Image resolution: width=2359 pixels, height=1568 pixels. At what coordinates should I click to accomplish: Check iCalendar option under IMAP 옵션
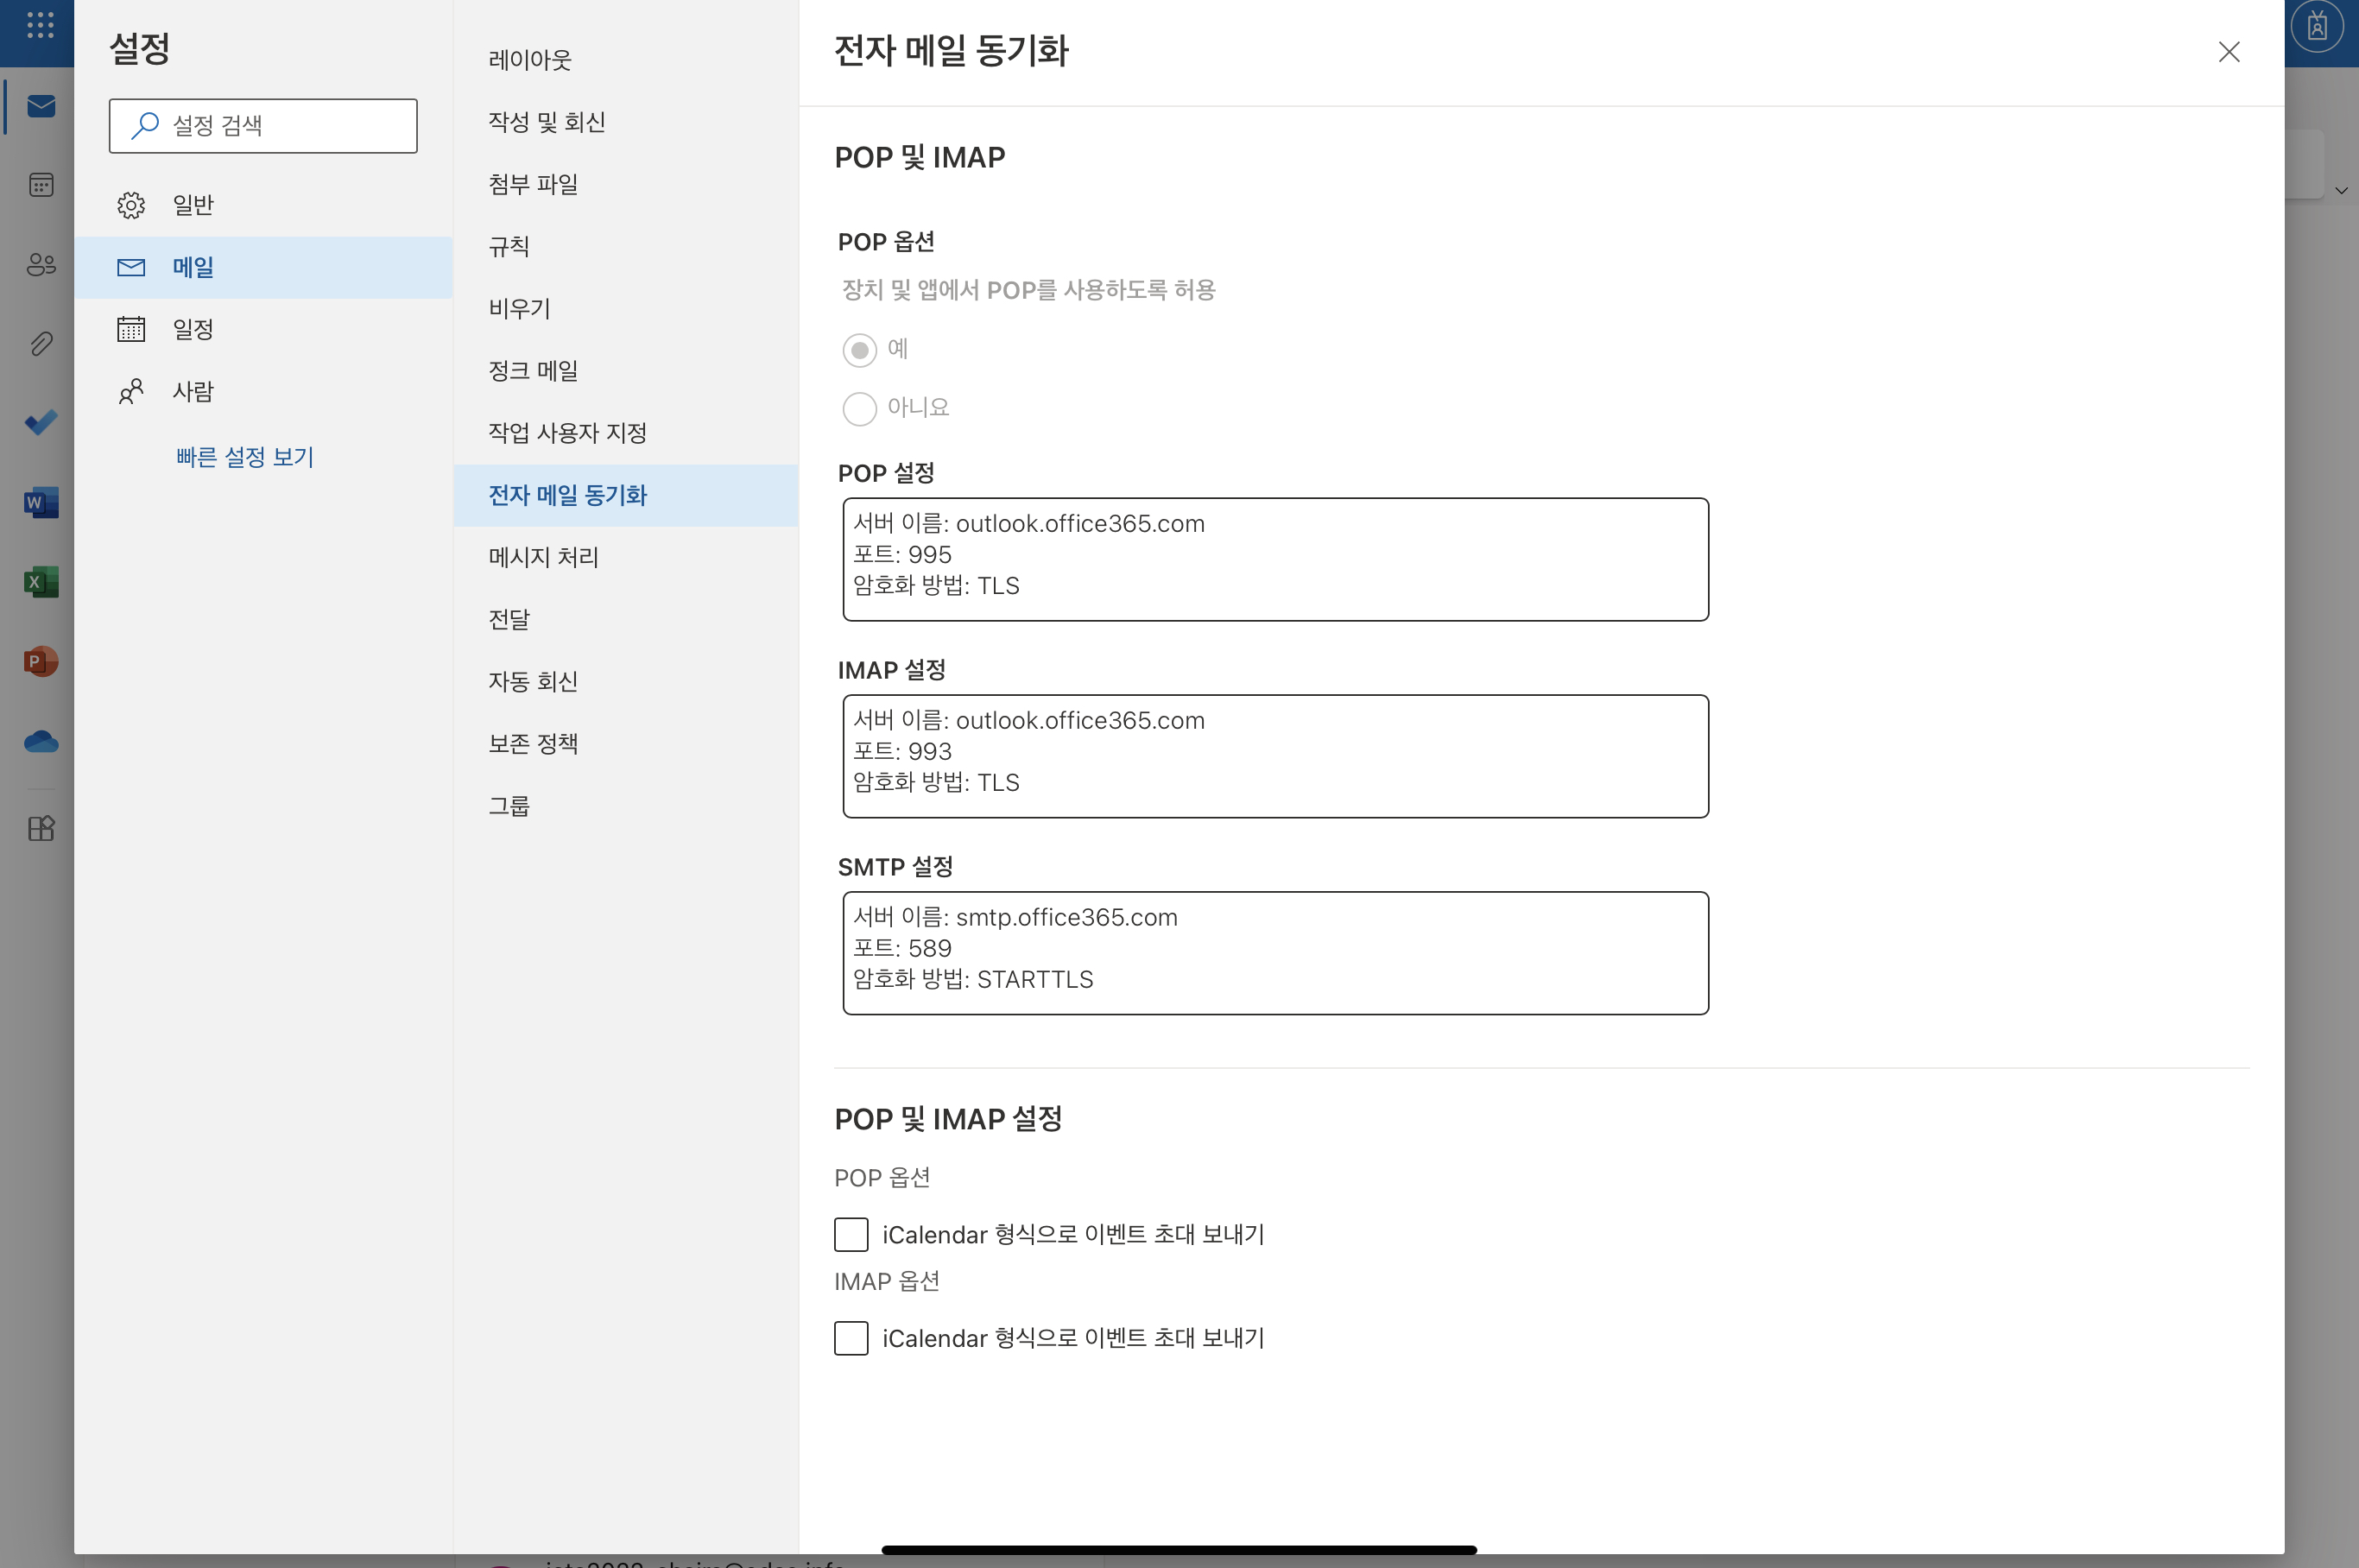coord(851,1338)
